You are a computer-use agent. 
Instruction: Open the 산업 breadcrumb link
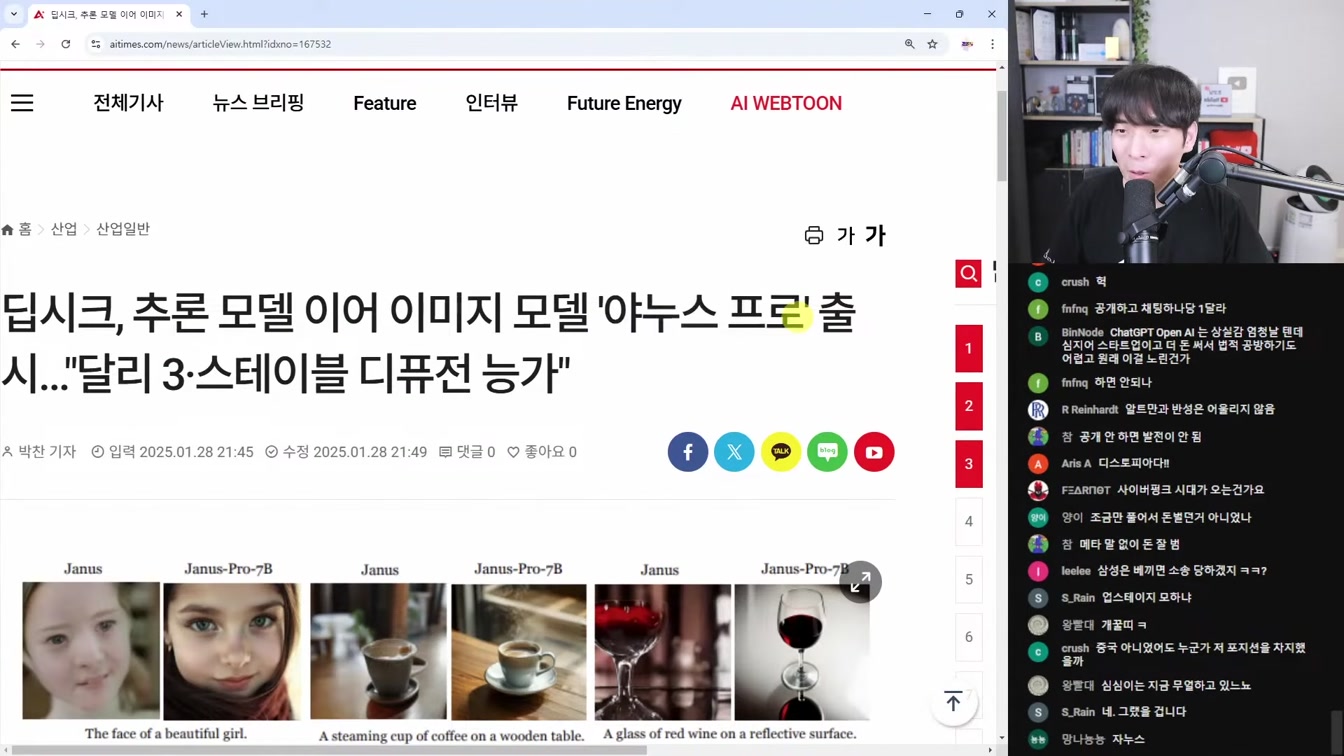pos(64,229)
